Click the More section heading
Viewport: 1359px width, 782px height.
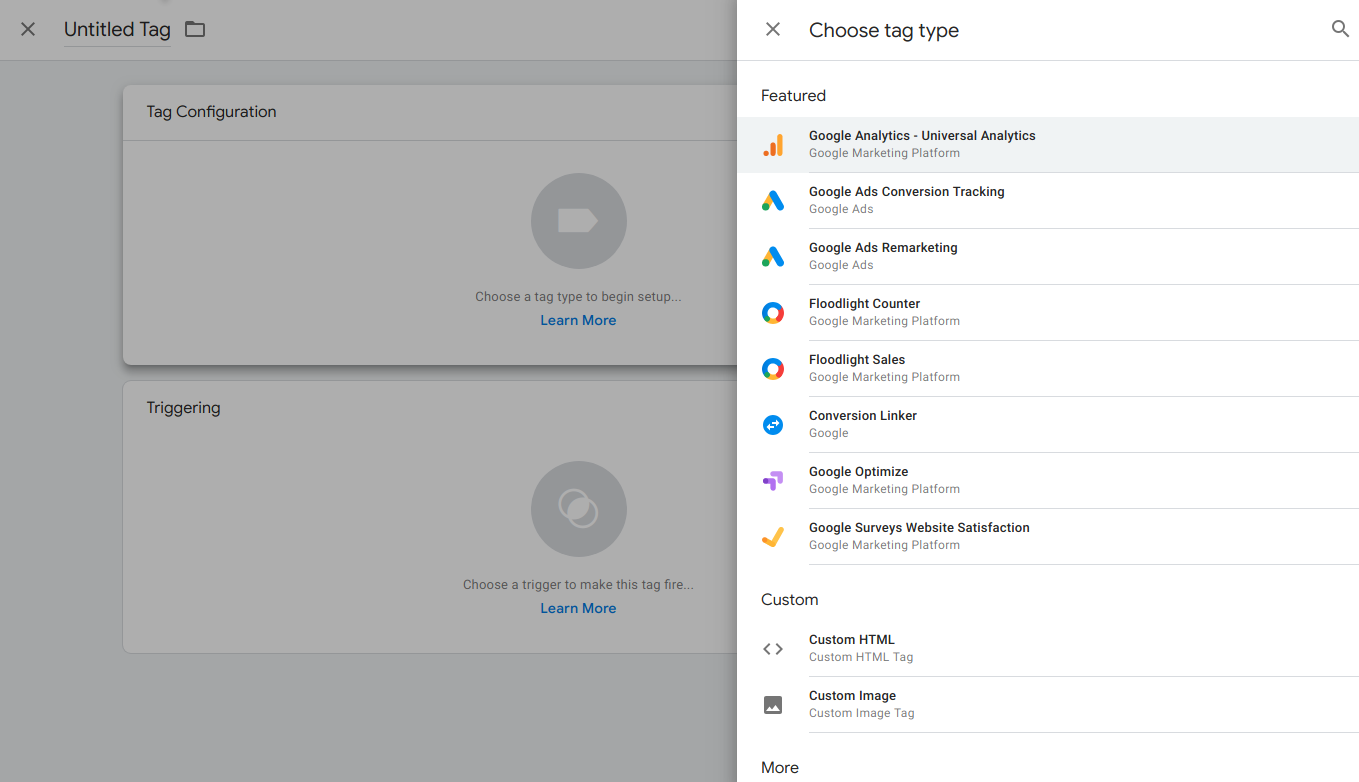780,768
